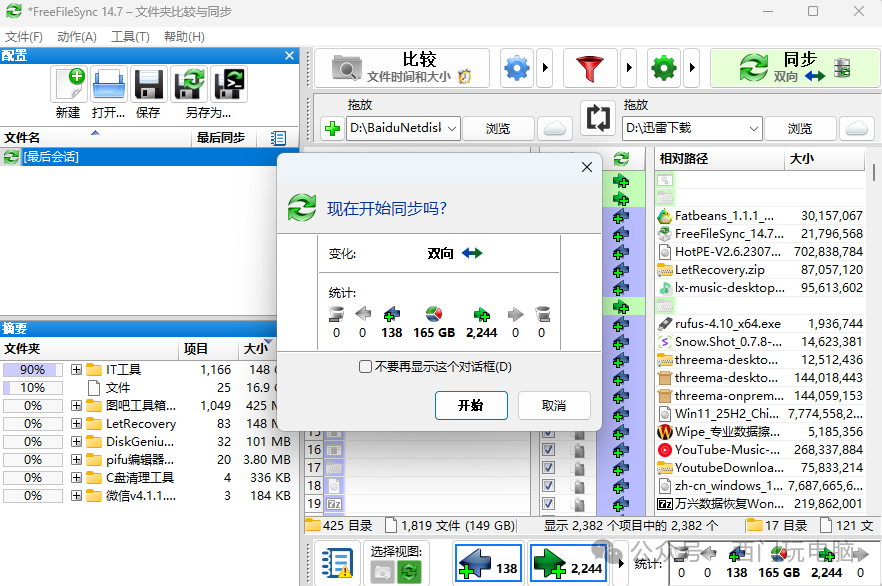Screen dimensions: 882x586
Task: Expand filter settings arrow menu
Action: coord(629,68)
